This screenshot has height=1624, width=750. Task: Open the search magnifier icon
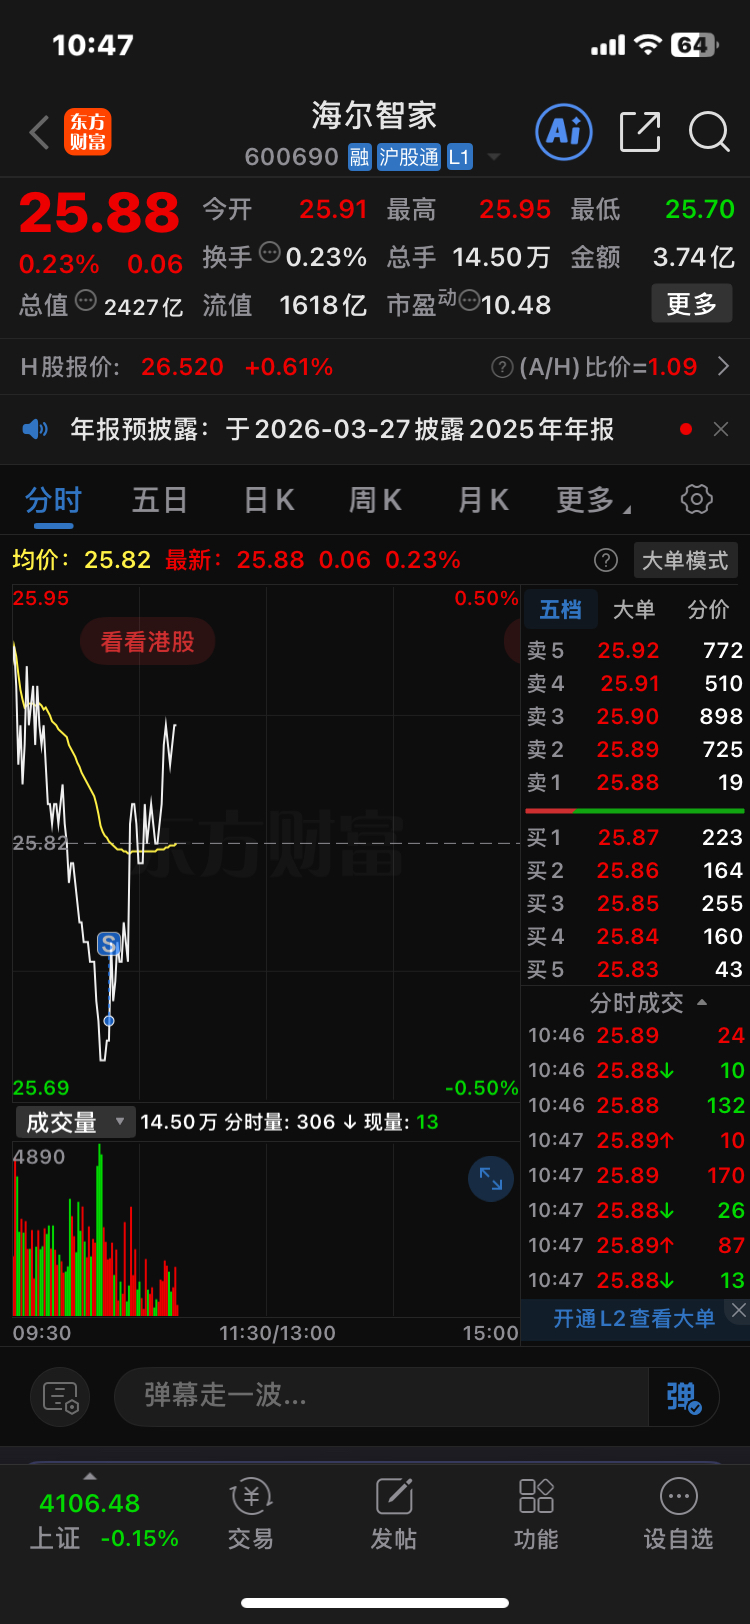pyautogui.click(x=709, y=132)
